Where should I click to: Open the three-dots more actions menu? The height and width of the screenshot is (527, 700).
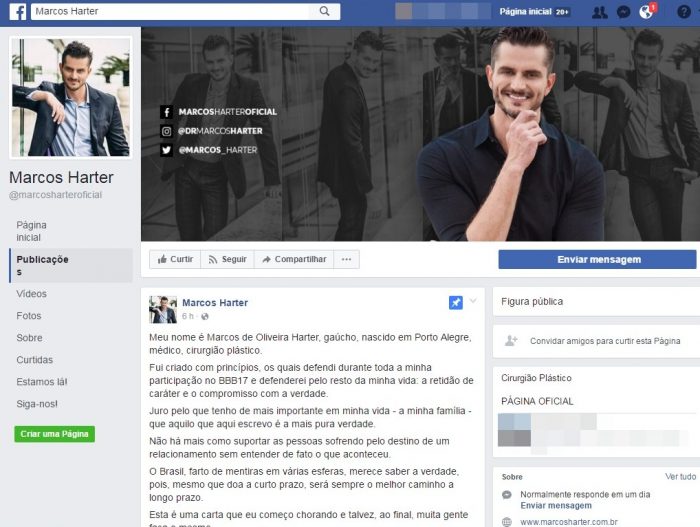[x=347, y=259]
